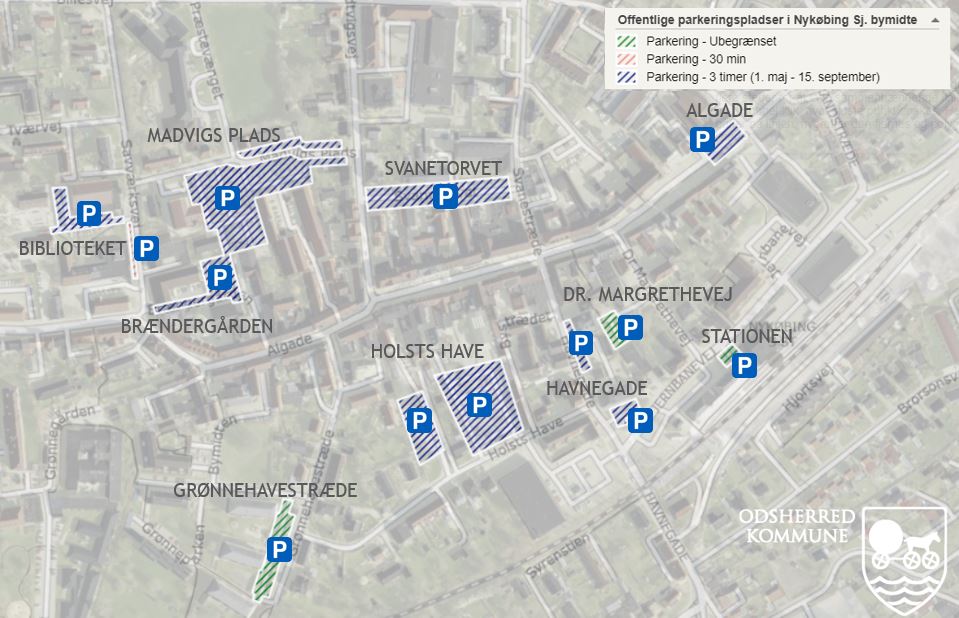The width and height of the screenshot is (959, 618).
Task: Click parking icon on the large Holsts Have lot
Action: (x=480, y=405)
